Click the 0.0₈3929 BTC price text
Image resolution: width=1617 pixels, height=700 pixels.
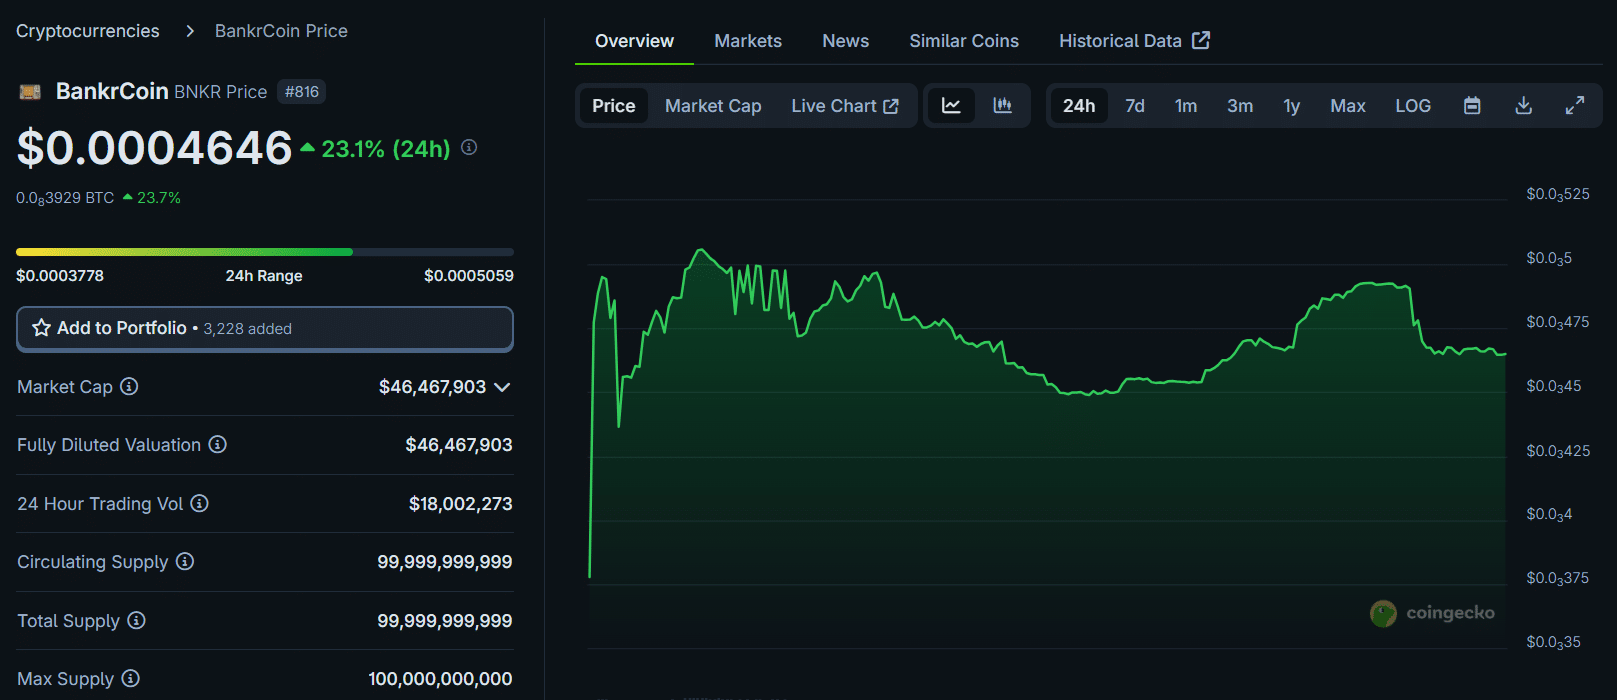(x=65, y=198)
